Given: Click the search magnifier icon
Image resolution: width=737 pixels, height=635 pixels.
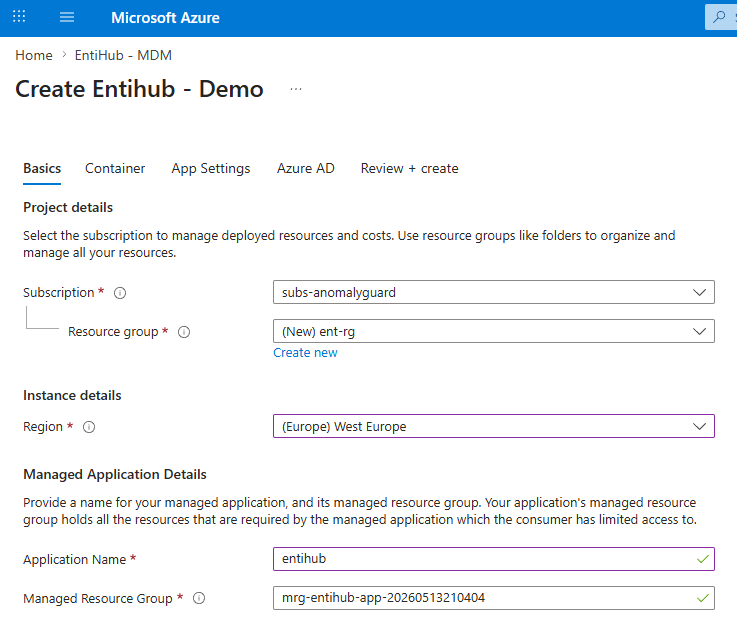Looking at the screenshot, I should (x=719, y=17).
